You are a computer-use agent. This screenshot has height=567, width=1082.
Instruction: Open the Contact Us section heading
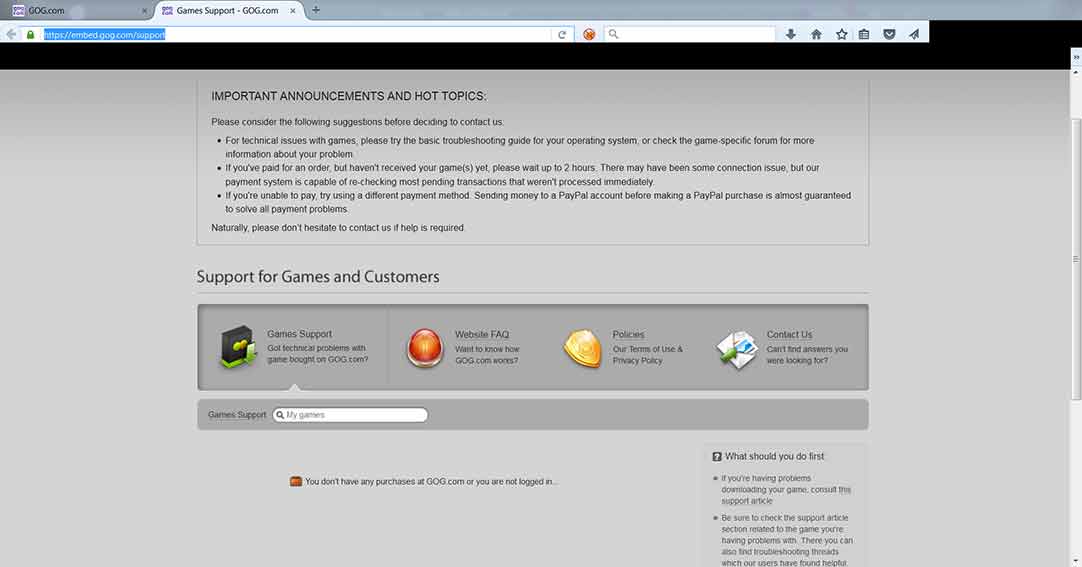point(789,334)
